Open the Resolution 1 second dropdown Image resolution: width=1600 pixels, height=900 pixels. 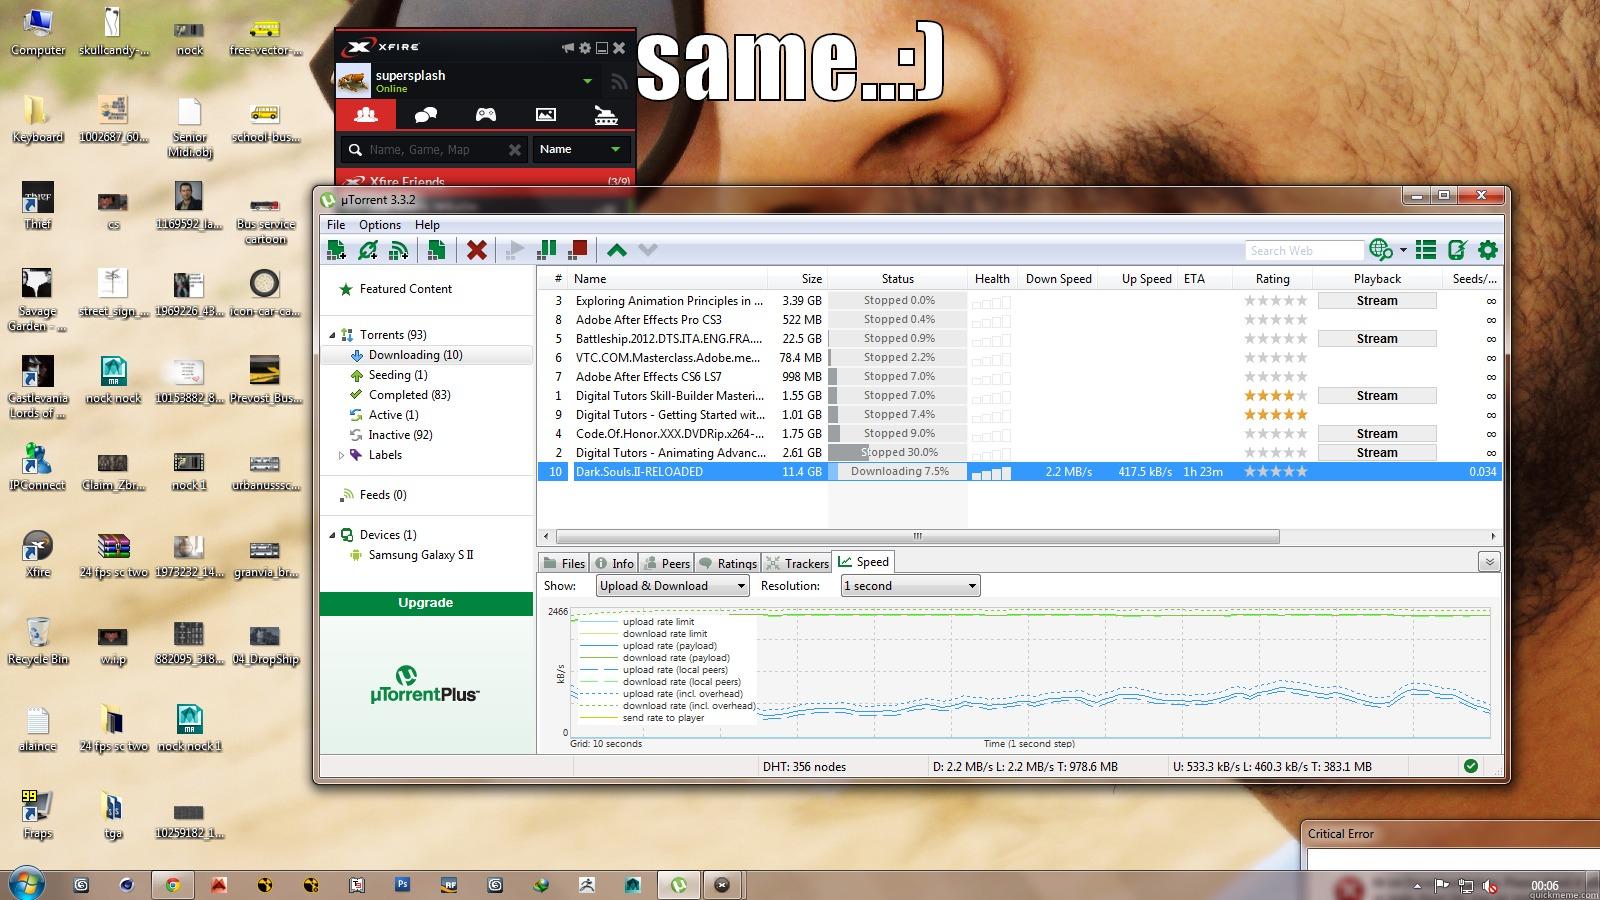pos(910,586)
